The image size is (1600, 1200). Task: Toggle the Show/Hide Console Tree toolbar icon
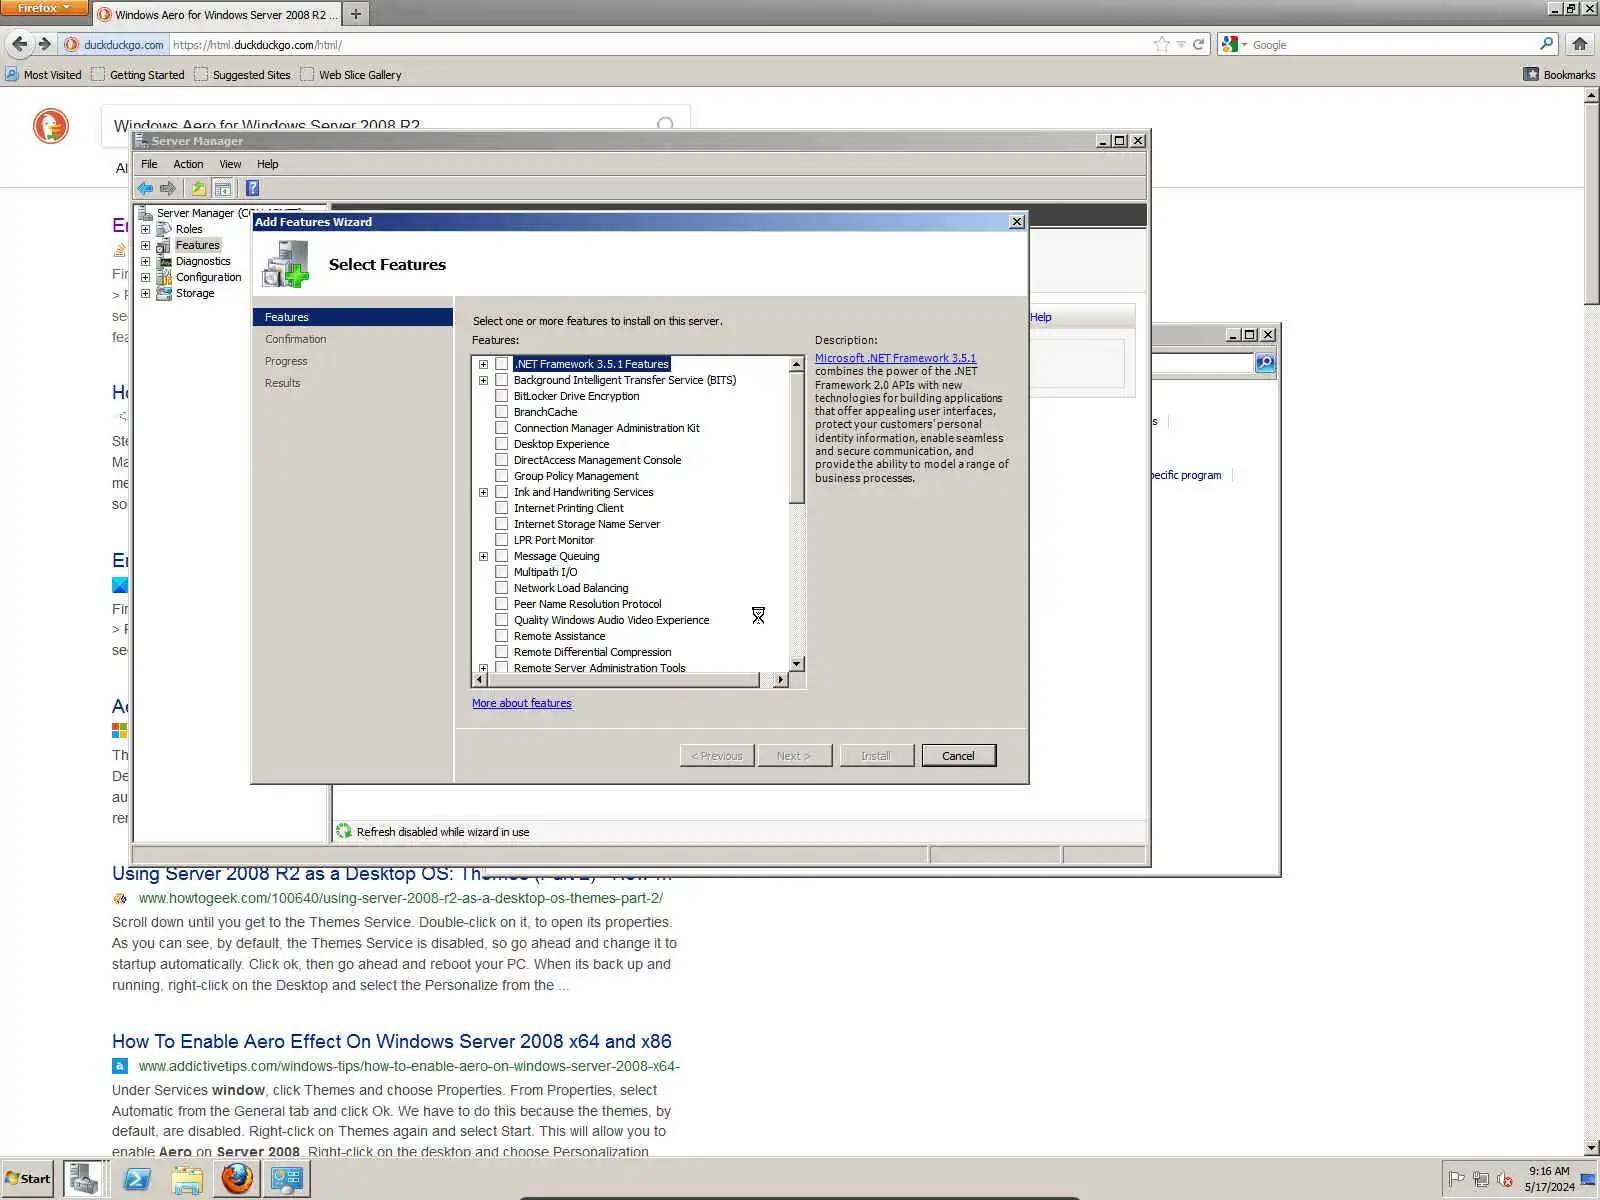[x=223, y=188]
